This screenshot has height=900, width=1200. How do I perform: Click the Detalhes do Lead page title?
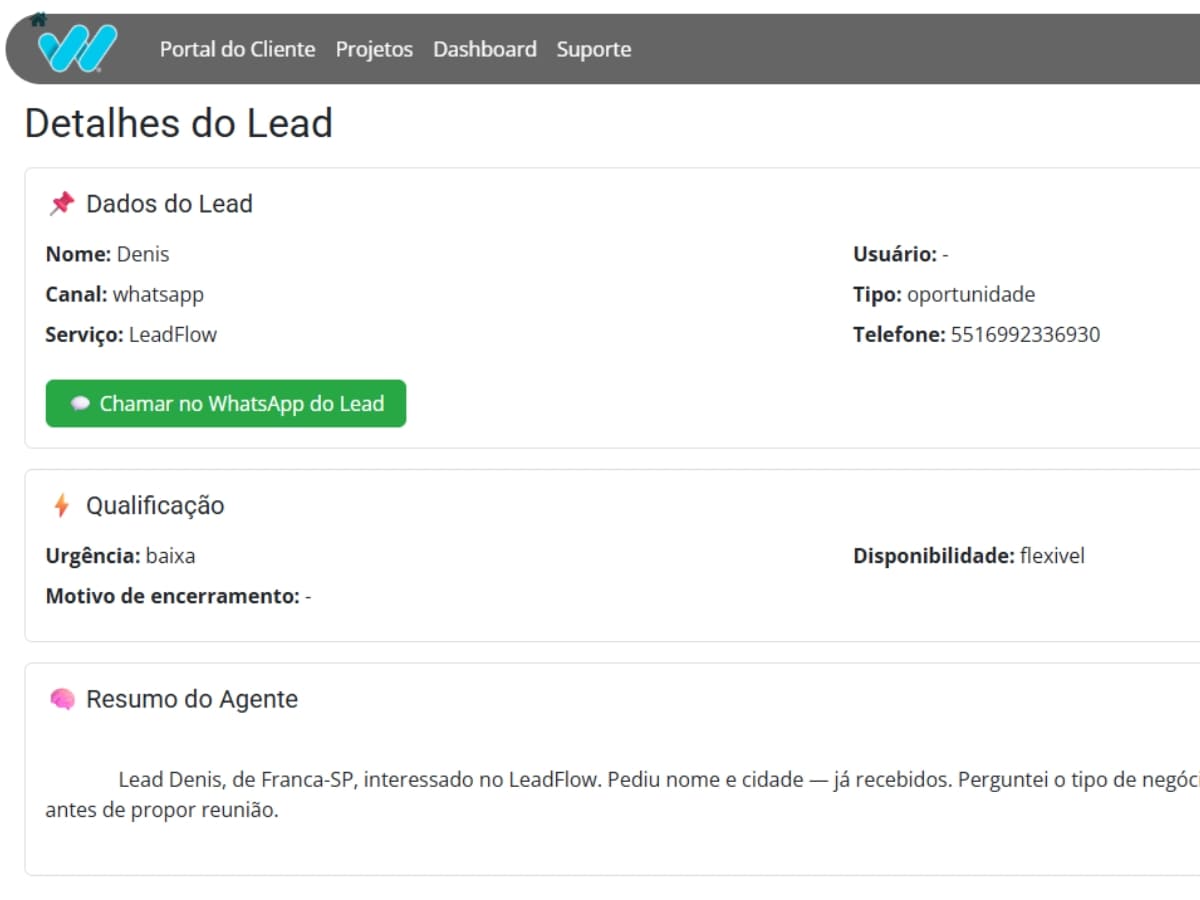178,122
